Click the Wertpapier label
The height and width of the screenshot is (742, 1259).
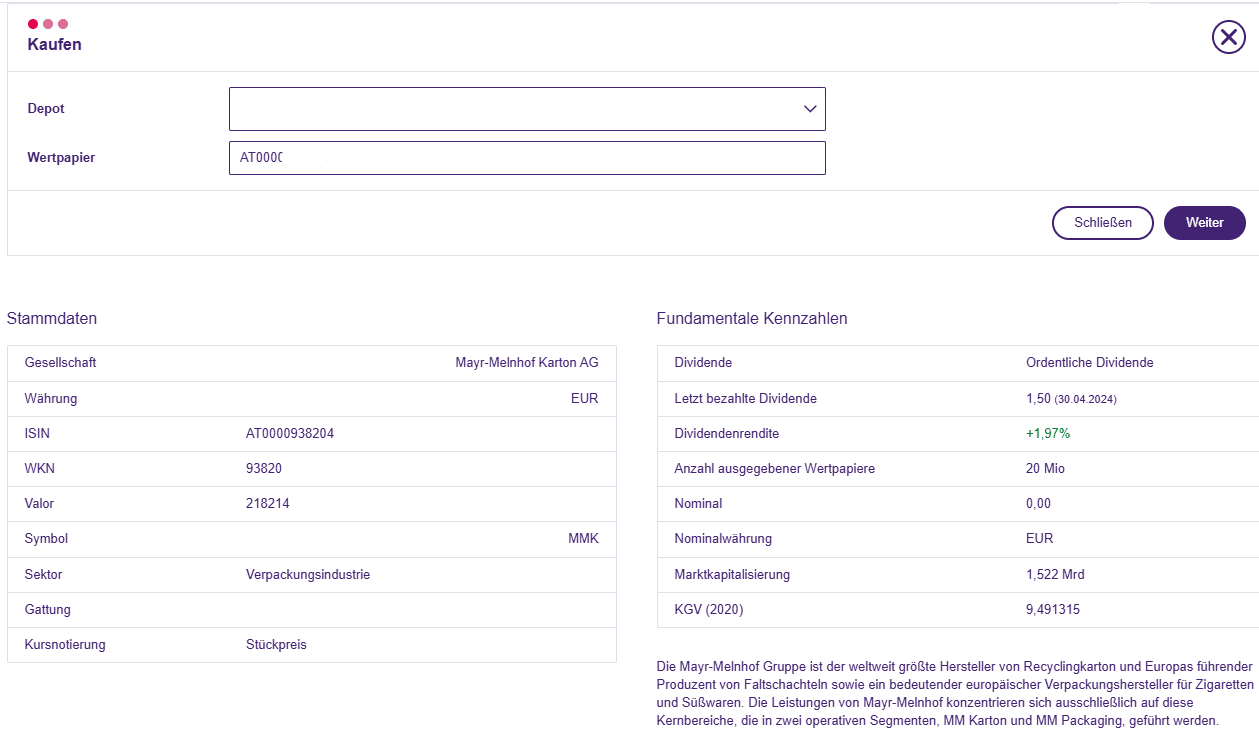click(x=61, y=158)
